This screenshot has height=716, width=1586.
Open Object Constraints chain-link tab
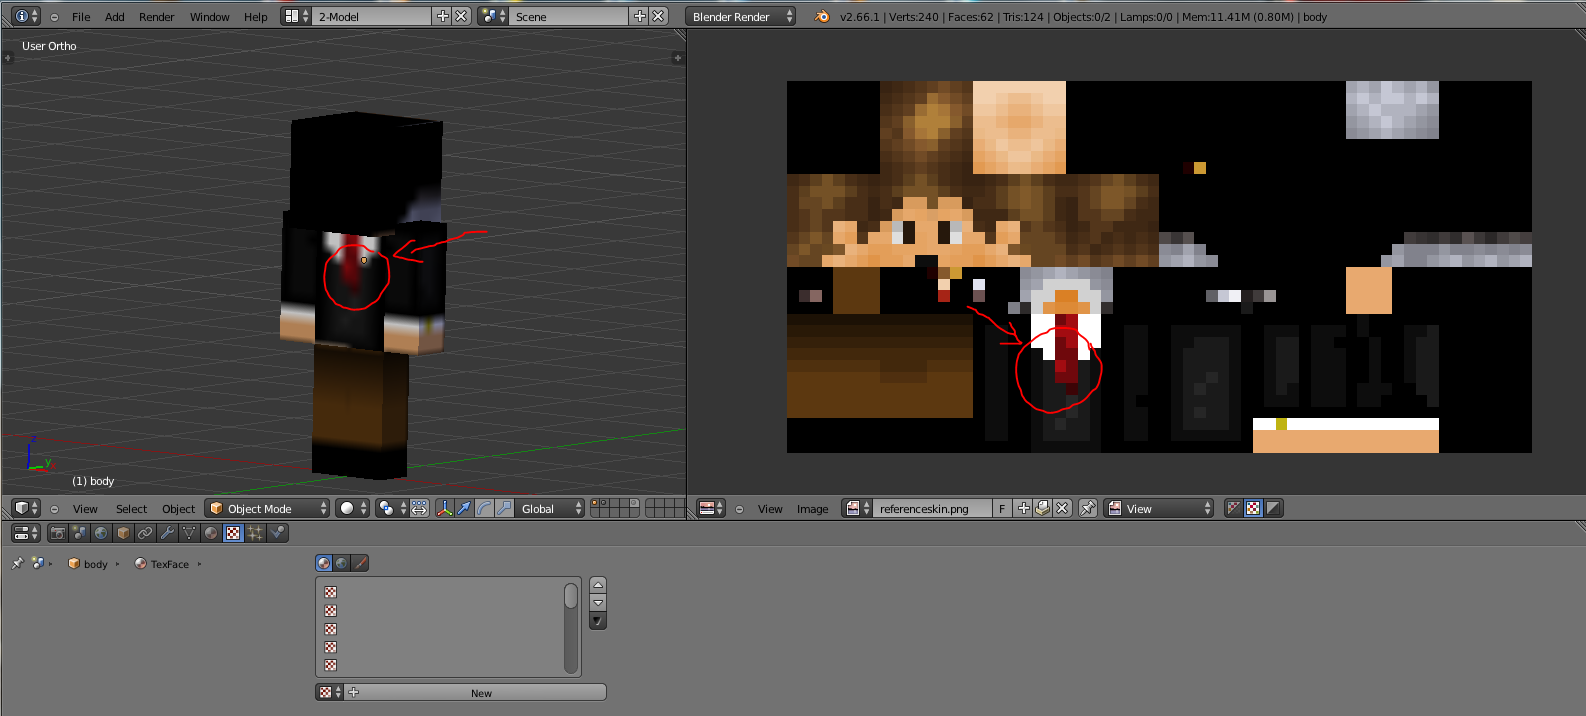point(145,533)
